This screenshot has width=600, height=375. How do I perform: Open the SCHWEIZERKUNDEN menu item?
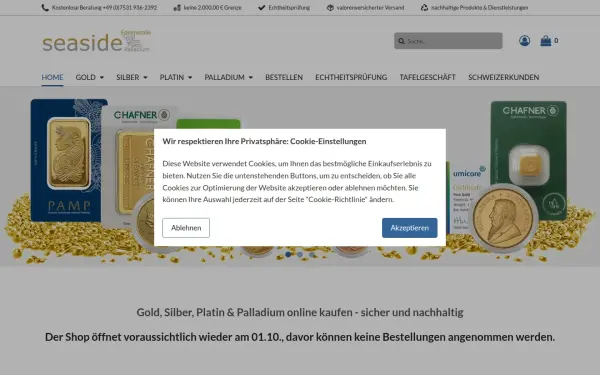pyautogui.click(x=504, y=77)
